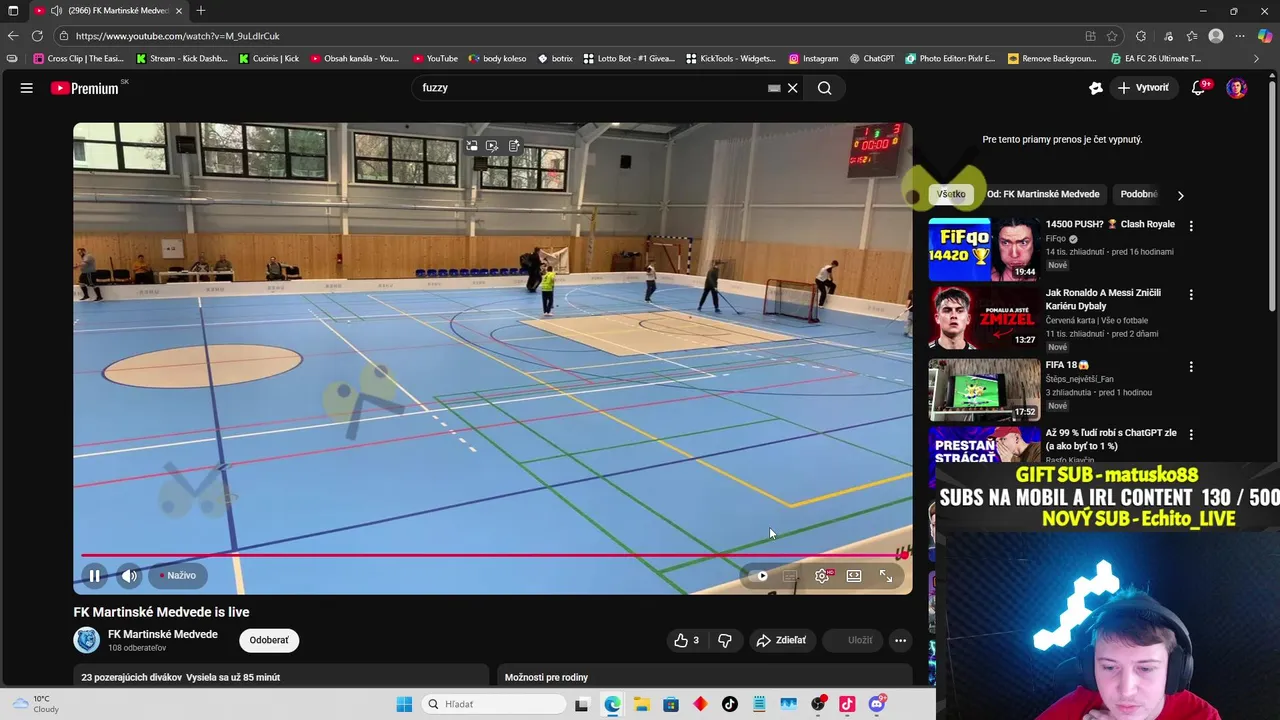Open options for Jak Ronaldo A Messi video
The width and height of the screenshot is (1280, 720).
click(1191, 294)
